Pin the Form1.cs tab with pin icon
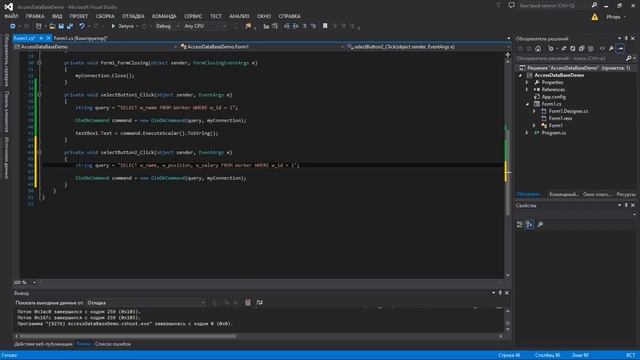The image size is (640, 360). click(x=41, y=38)
